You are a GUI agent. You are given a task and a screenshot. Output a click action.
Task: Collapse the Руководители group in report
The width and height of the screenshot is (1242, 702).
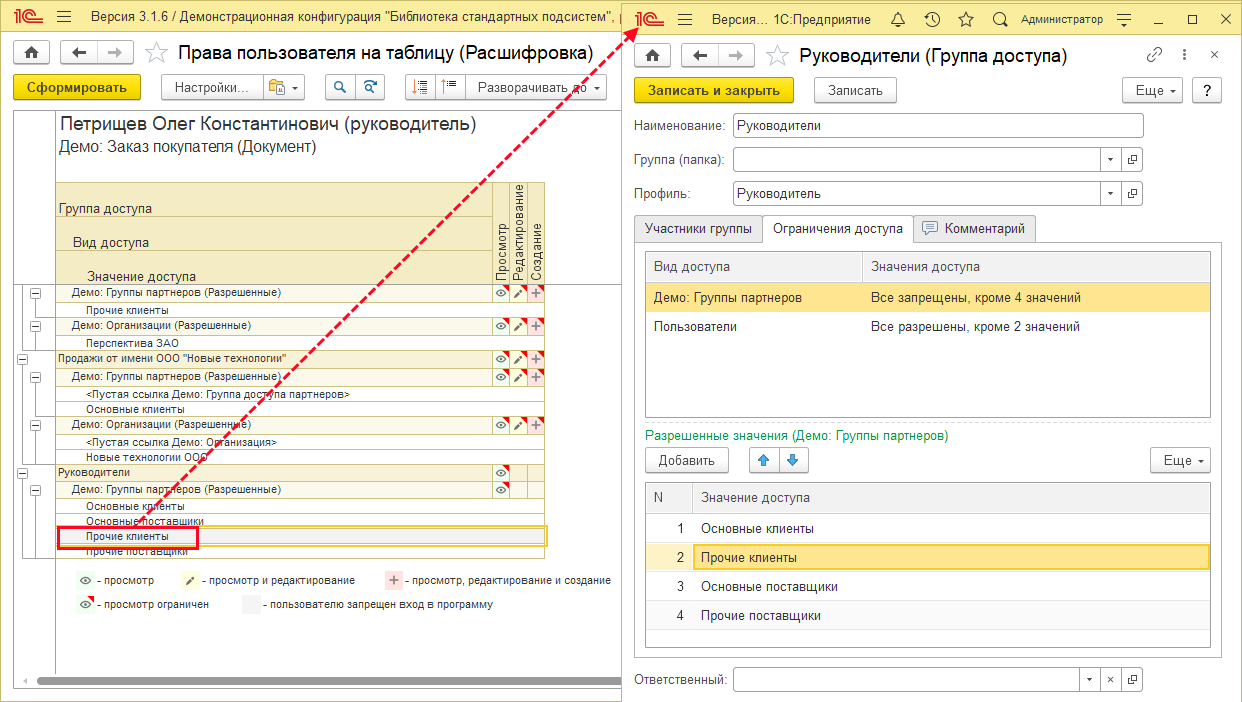click(x=20, y=472)
